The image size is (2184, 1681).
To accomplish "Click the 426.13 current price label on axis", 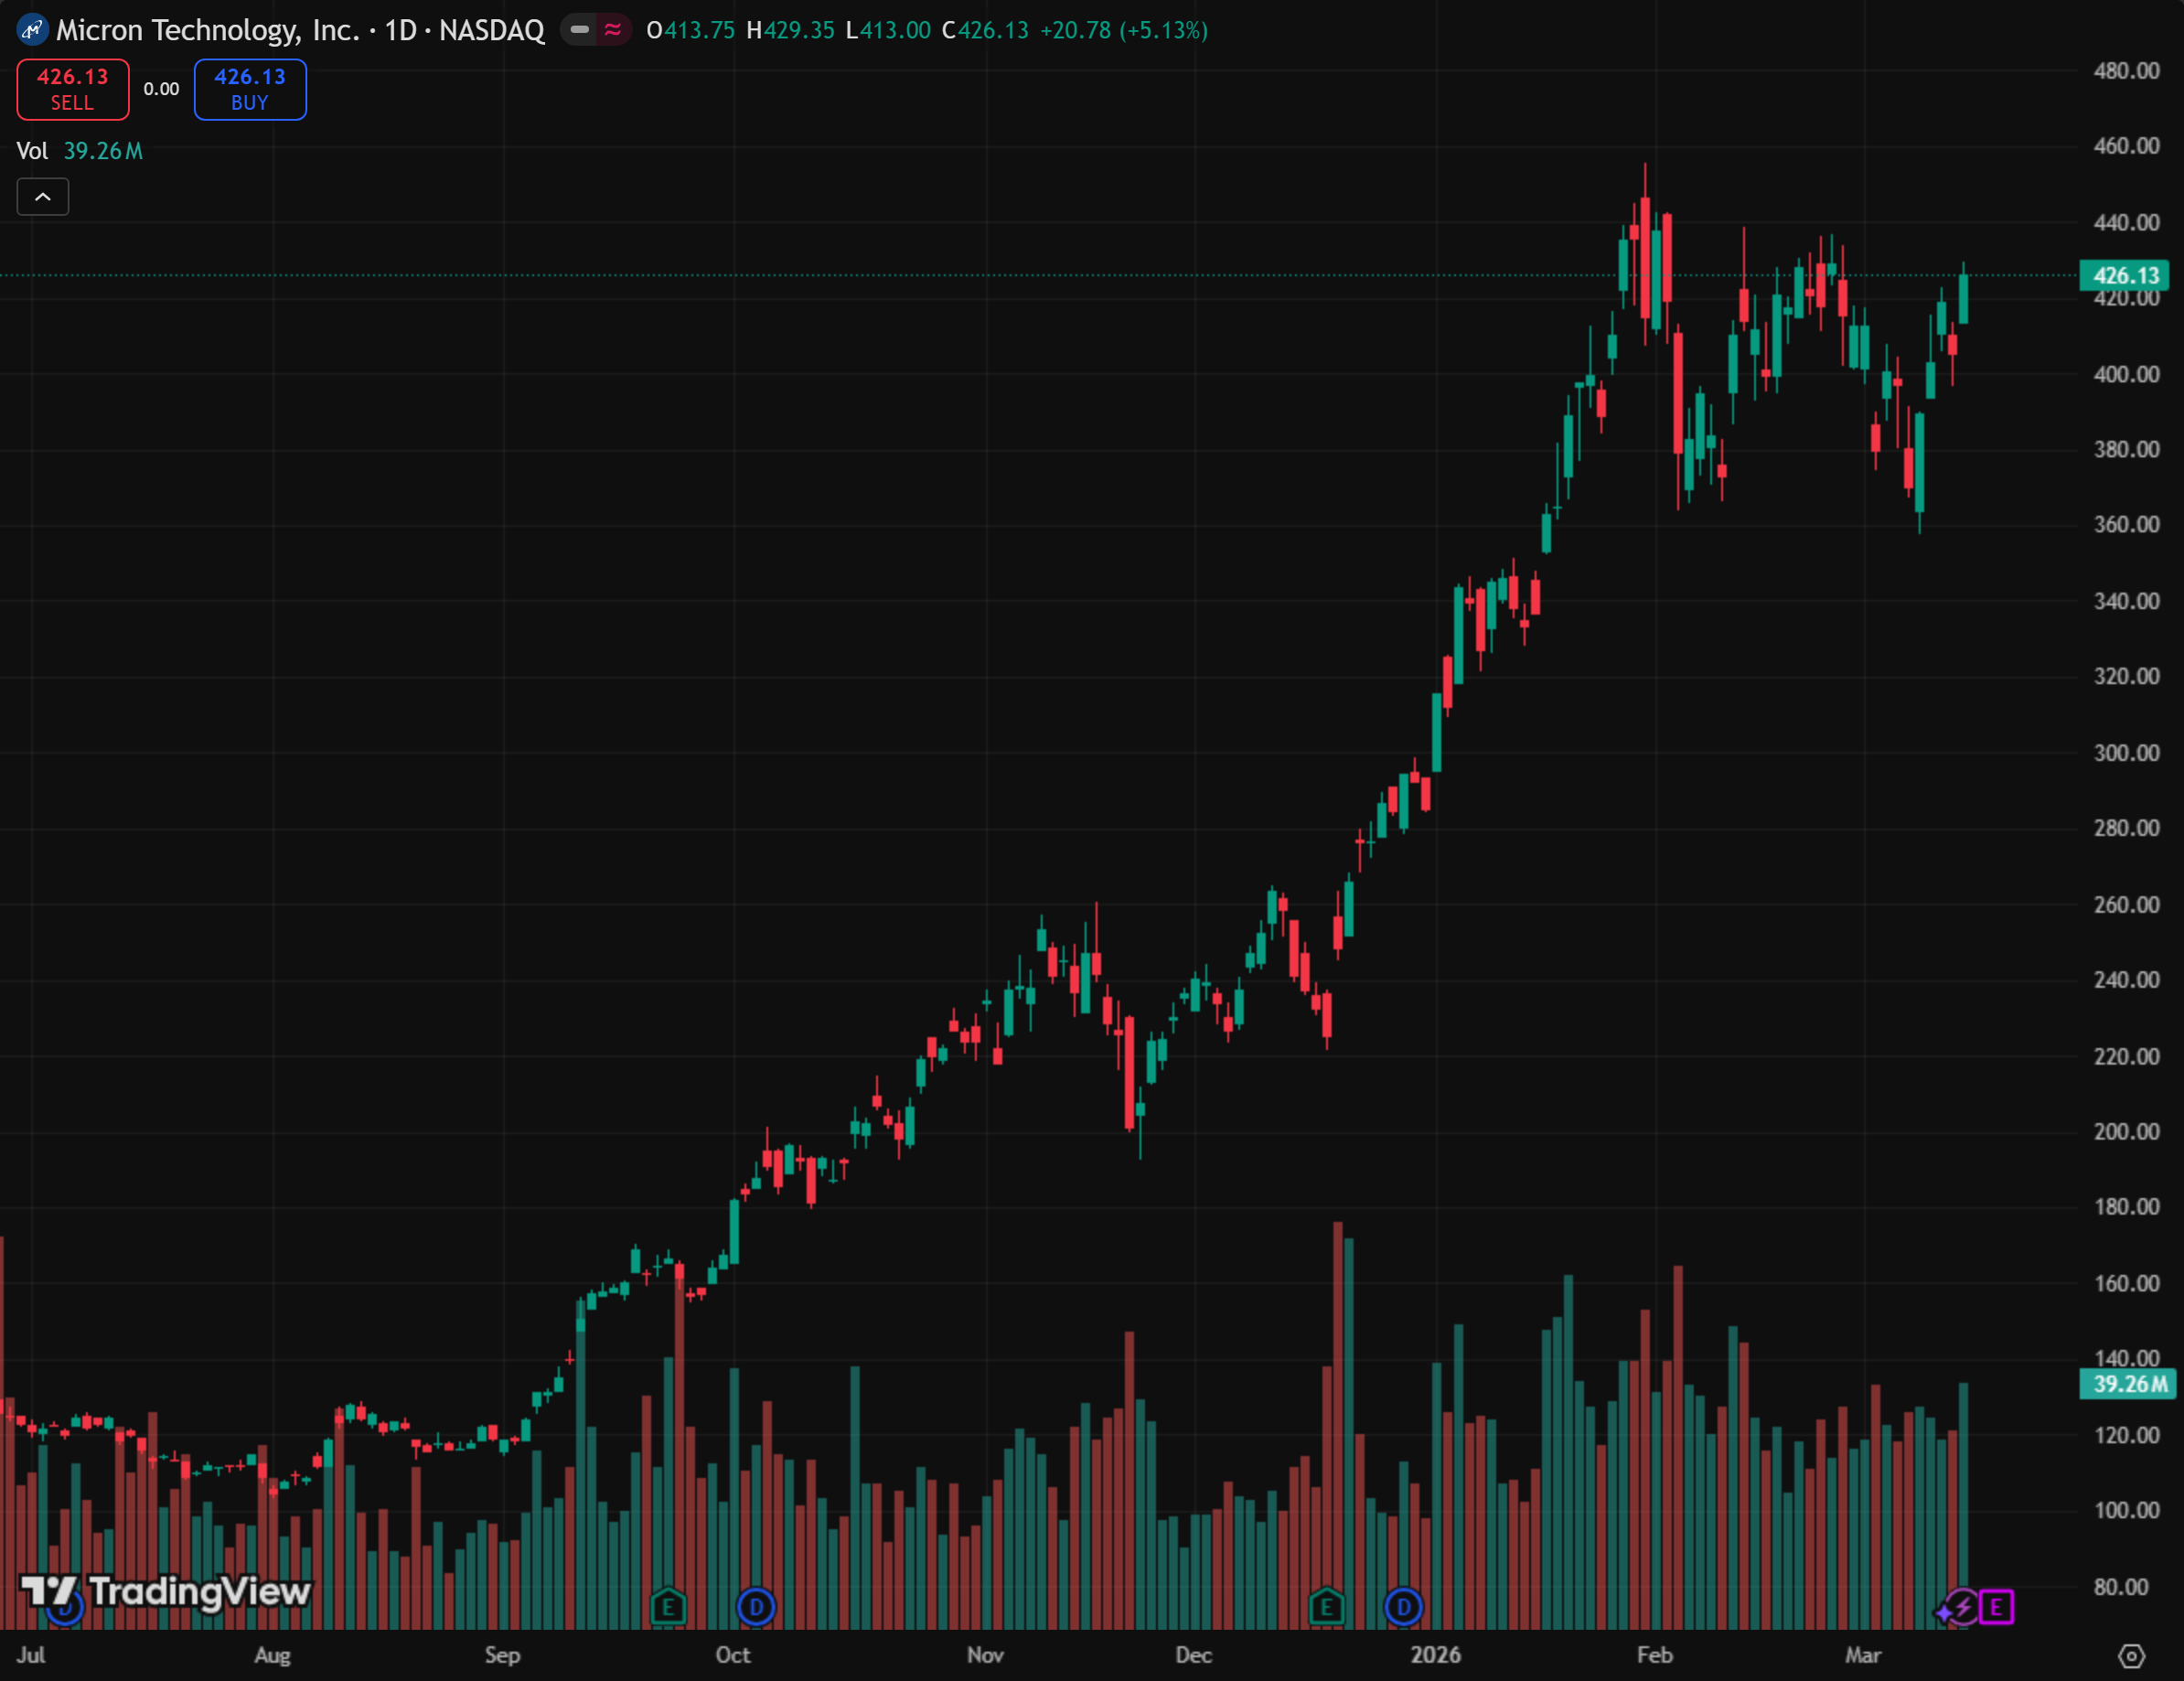I will (2126, 275).
